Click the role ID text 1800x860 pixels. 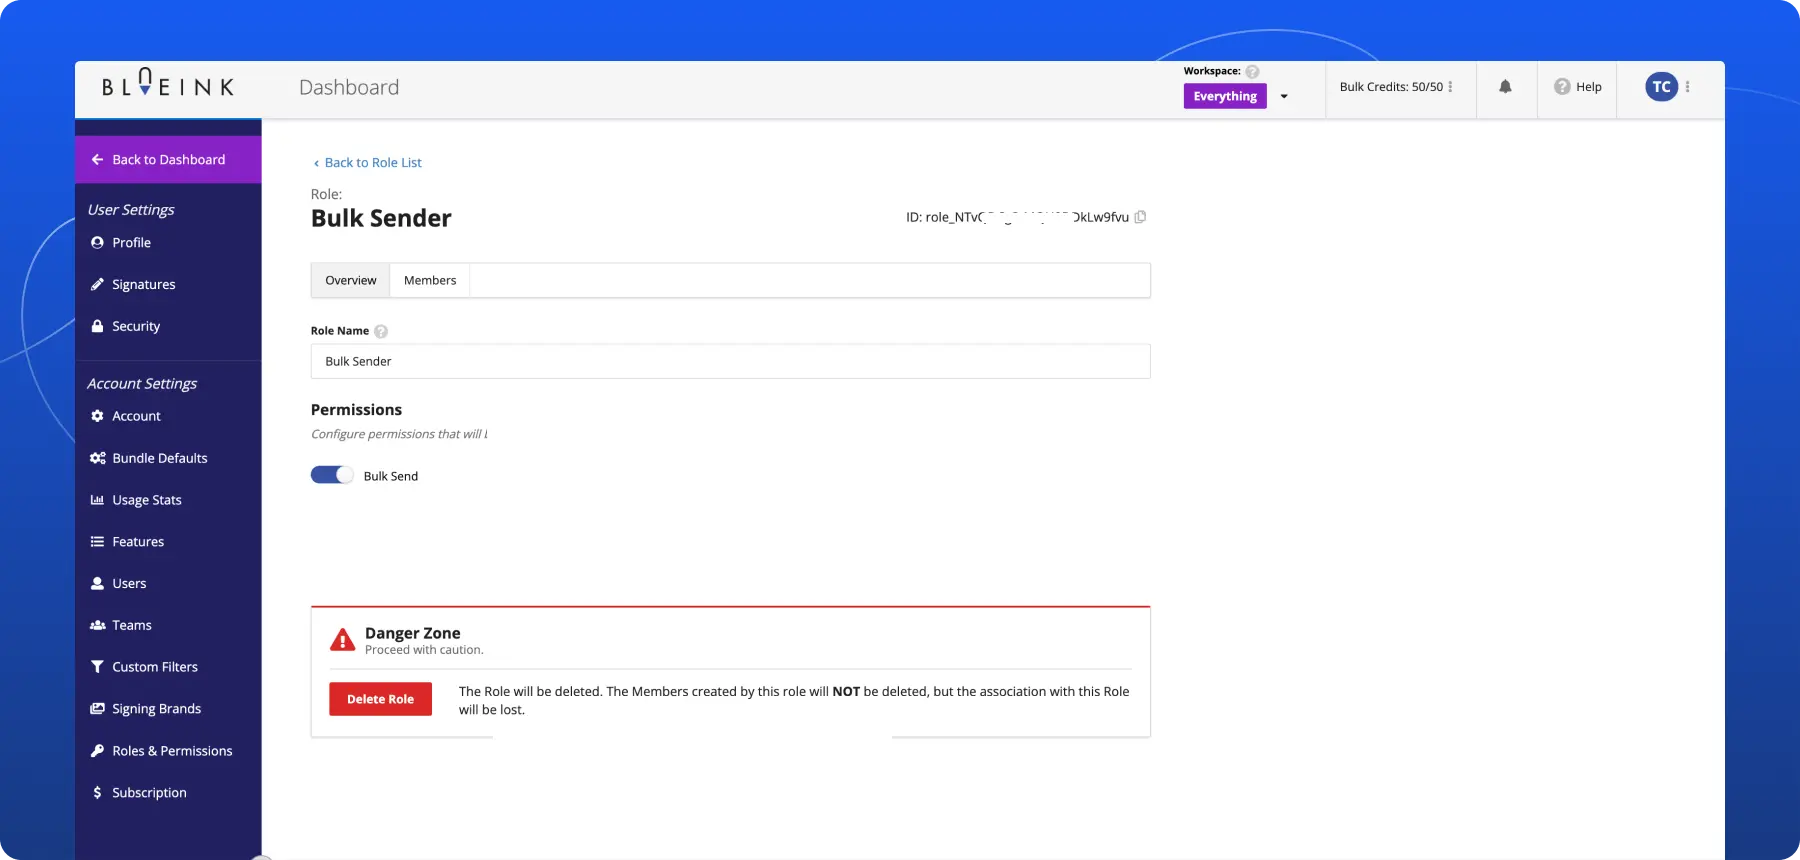[1017, 217]
